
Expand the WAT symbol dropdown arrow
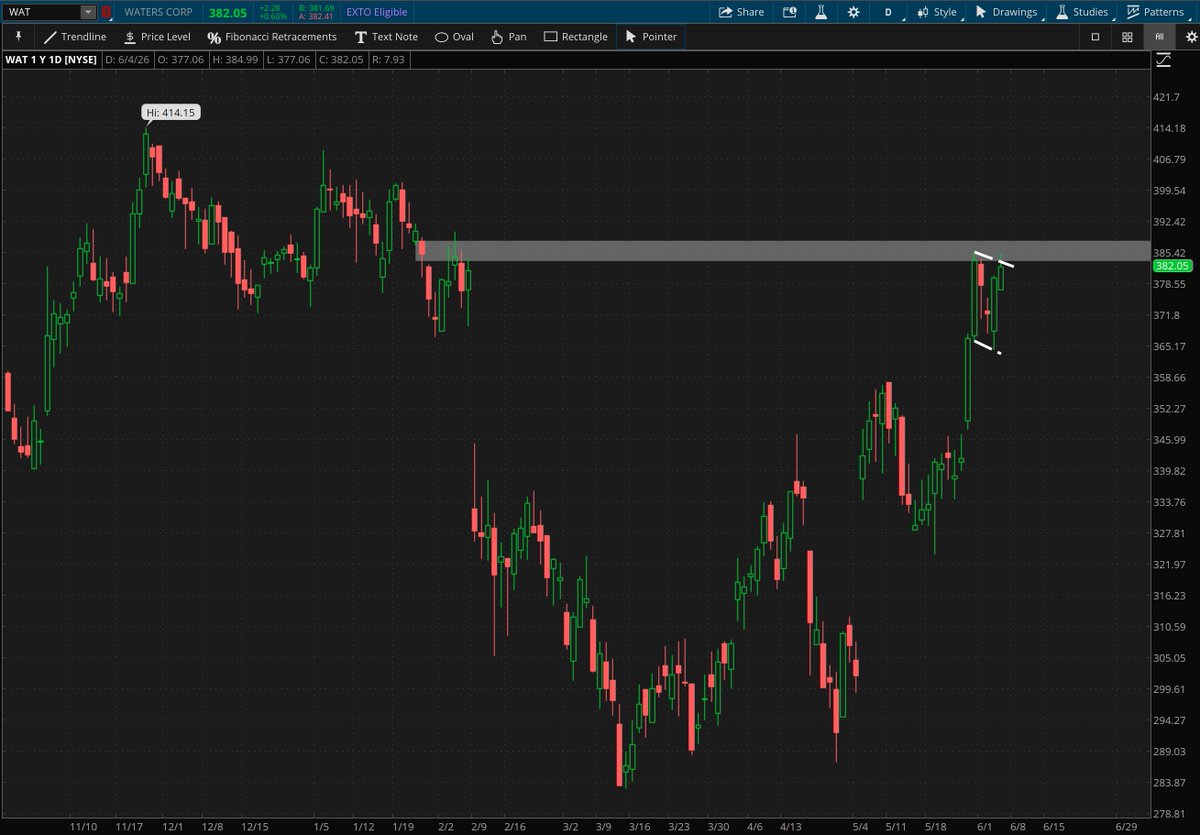click(x=88, y=12)
